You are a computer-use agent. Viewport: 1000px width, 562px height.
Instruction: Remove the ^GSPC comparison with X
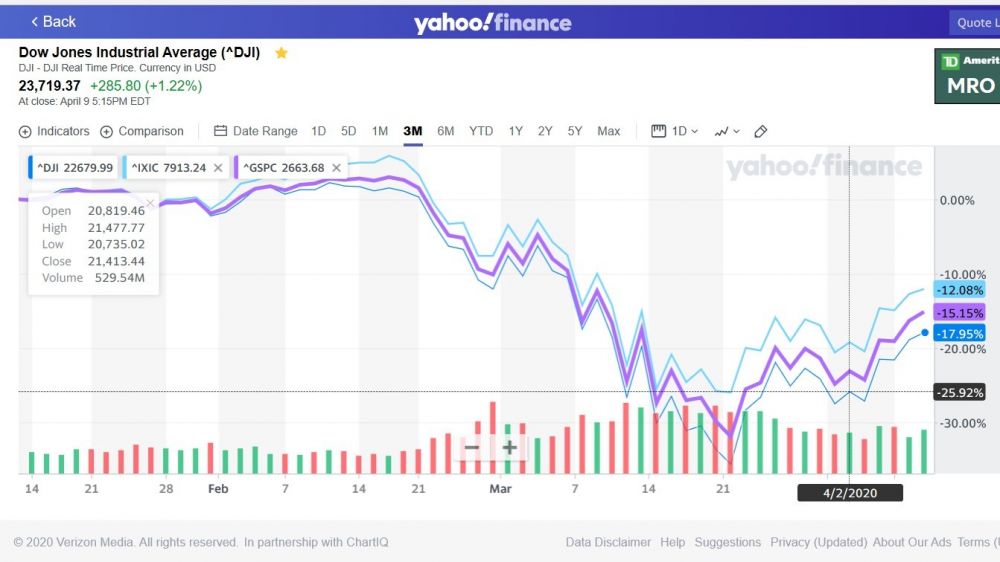click(x=336, y=168)
